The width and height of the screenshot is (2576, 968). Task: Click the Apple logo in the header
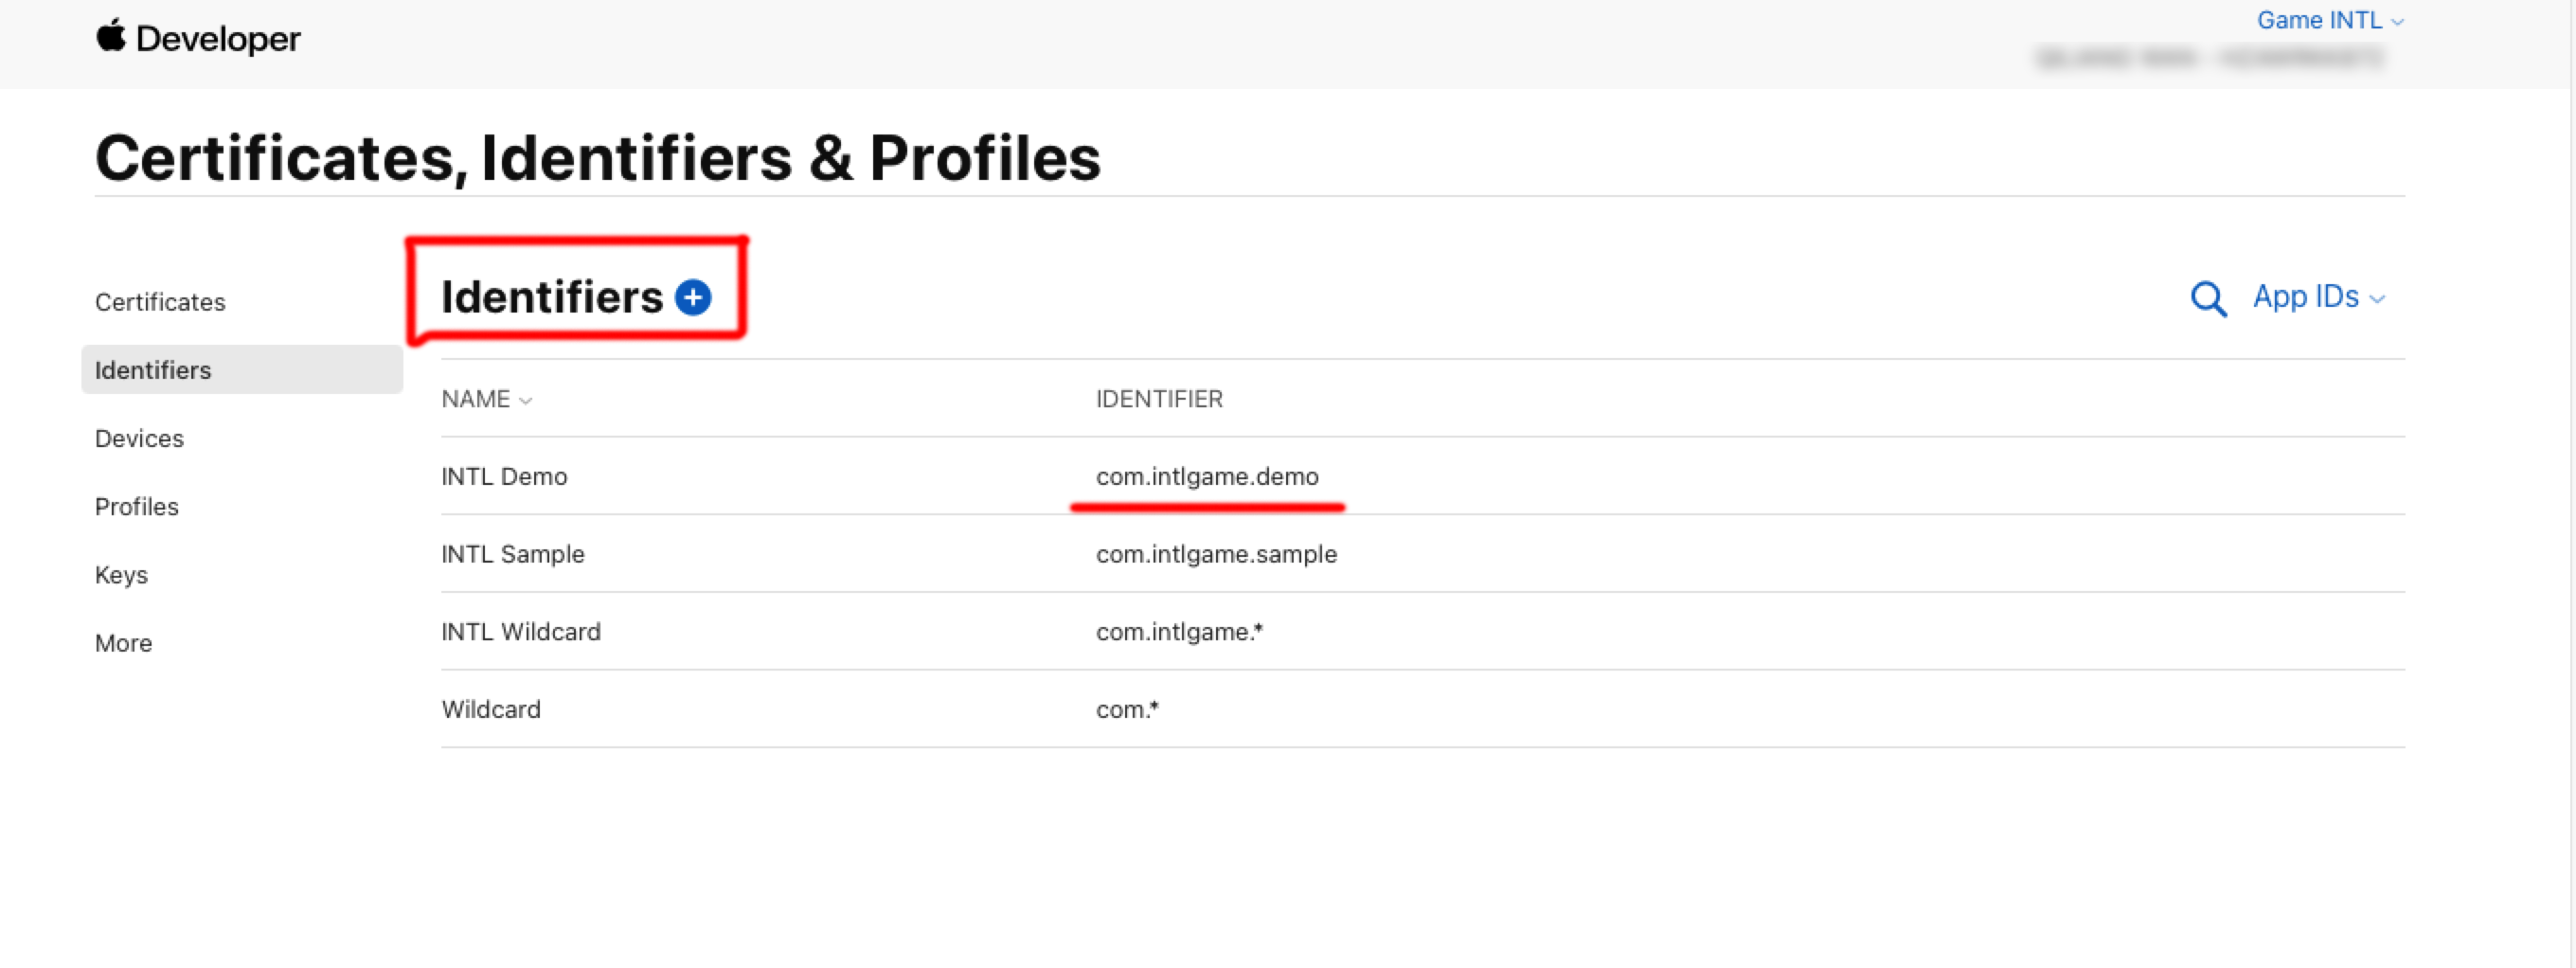tap(110, 37)
